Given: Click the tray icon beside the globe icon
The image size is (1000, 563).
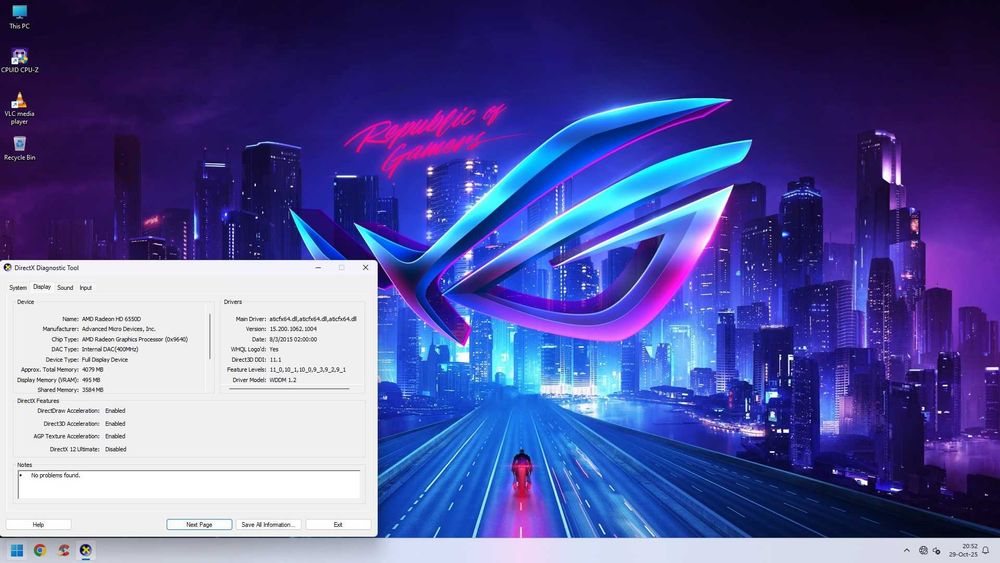Looking at the screenshot, I should click(936, 550).
